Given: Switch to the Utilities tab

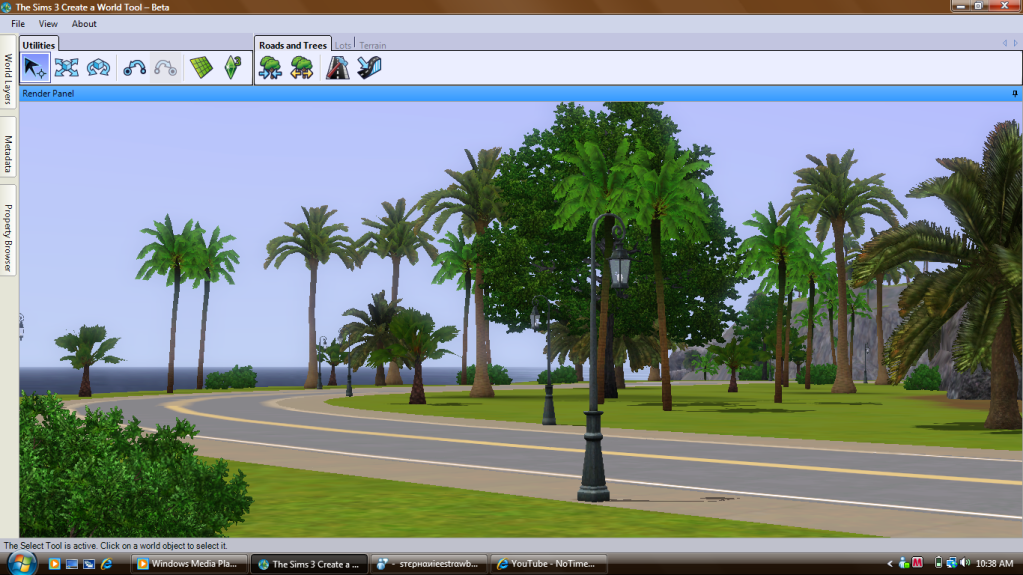Looking at the screenshot, I should click(x=38, y=44).
